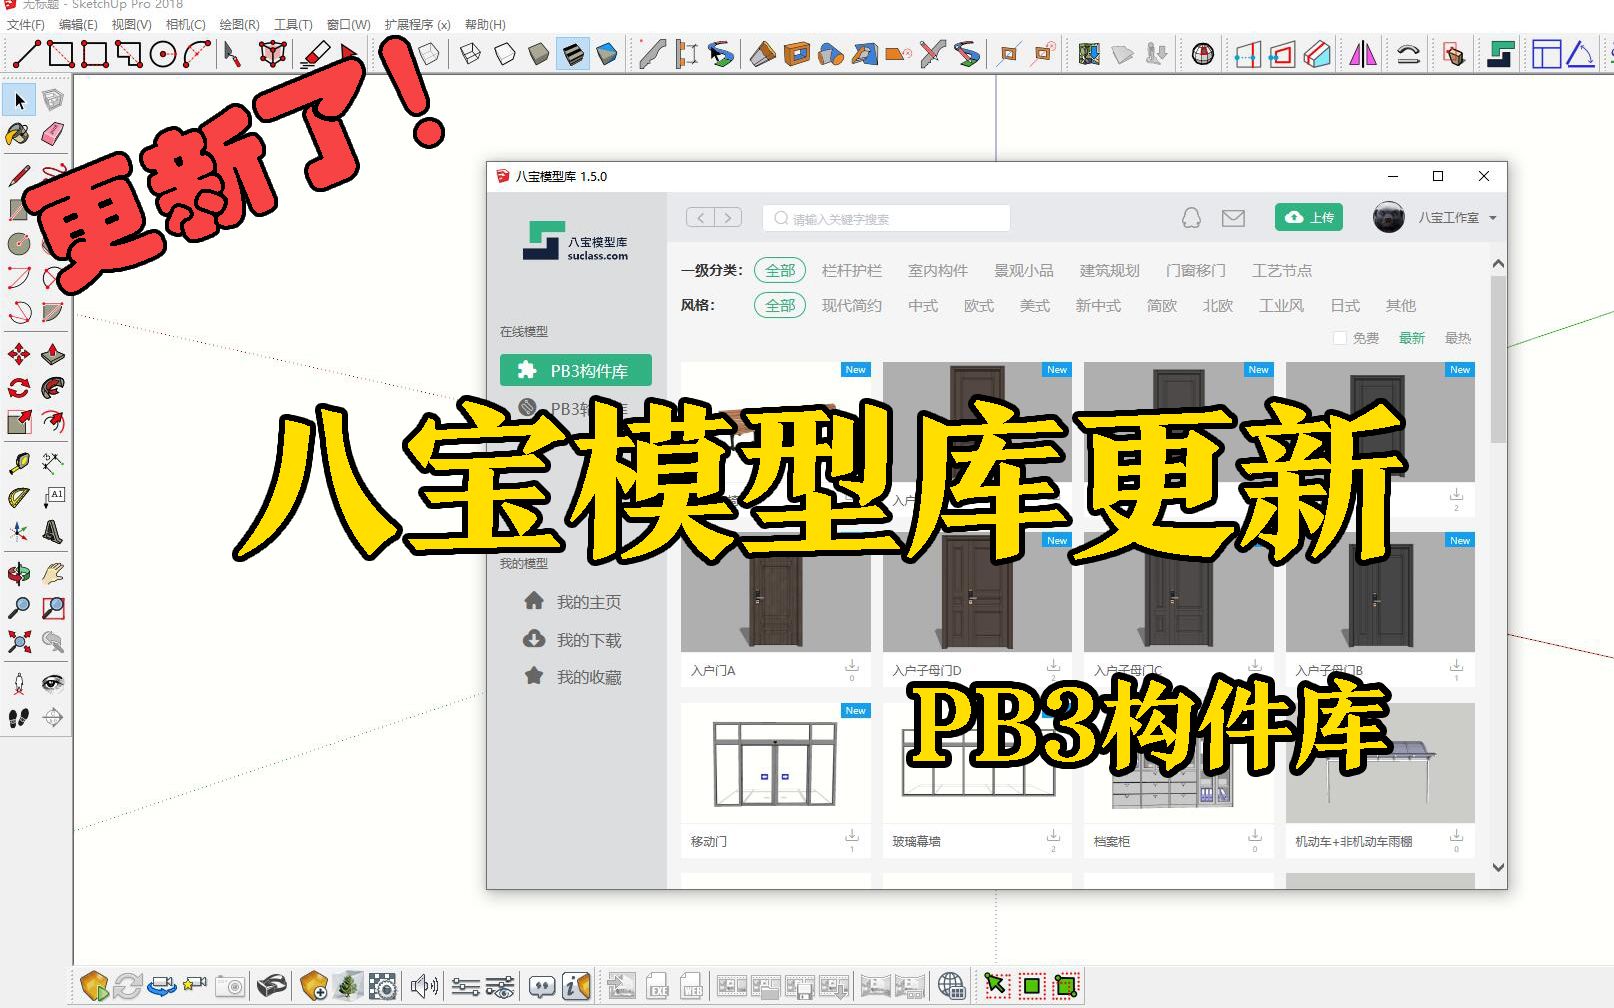Image resolution: width=1614 pixels, height=1008 pixels.
Task: Click the VR headset icon in bottom toolbar
Action: pos(271,987)
